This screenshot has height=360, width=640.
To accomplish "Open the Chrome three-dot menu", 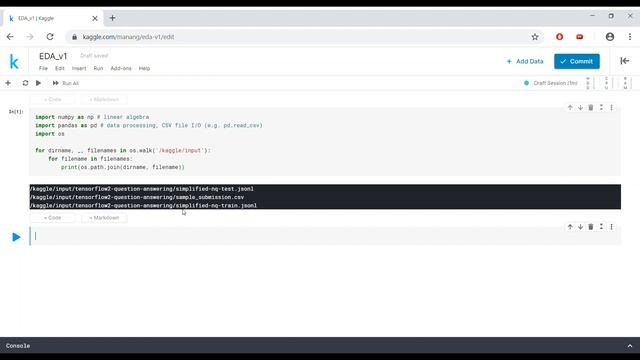I will pyautogui.click(x=630, y=37).
